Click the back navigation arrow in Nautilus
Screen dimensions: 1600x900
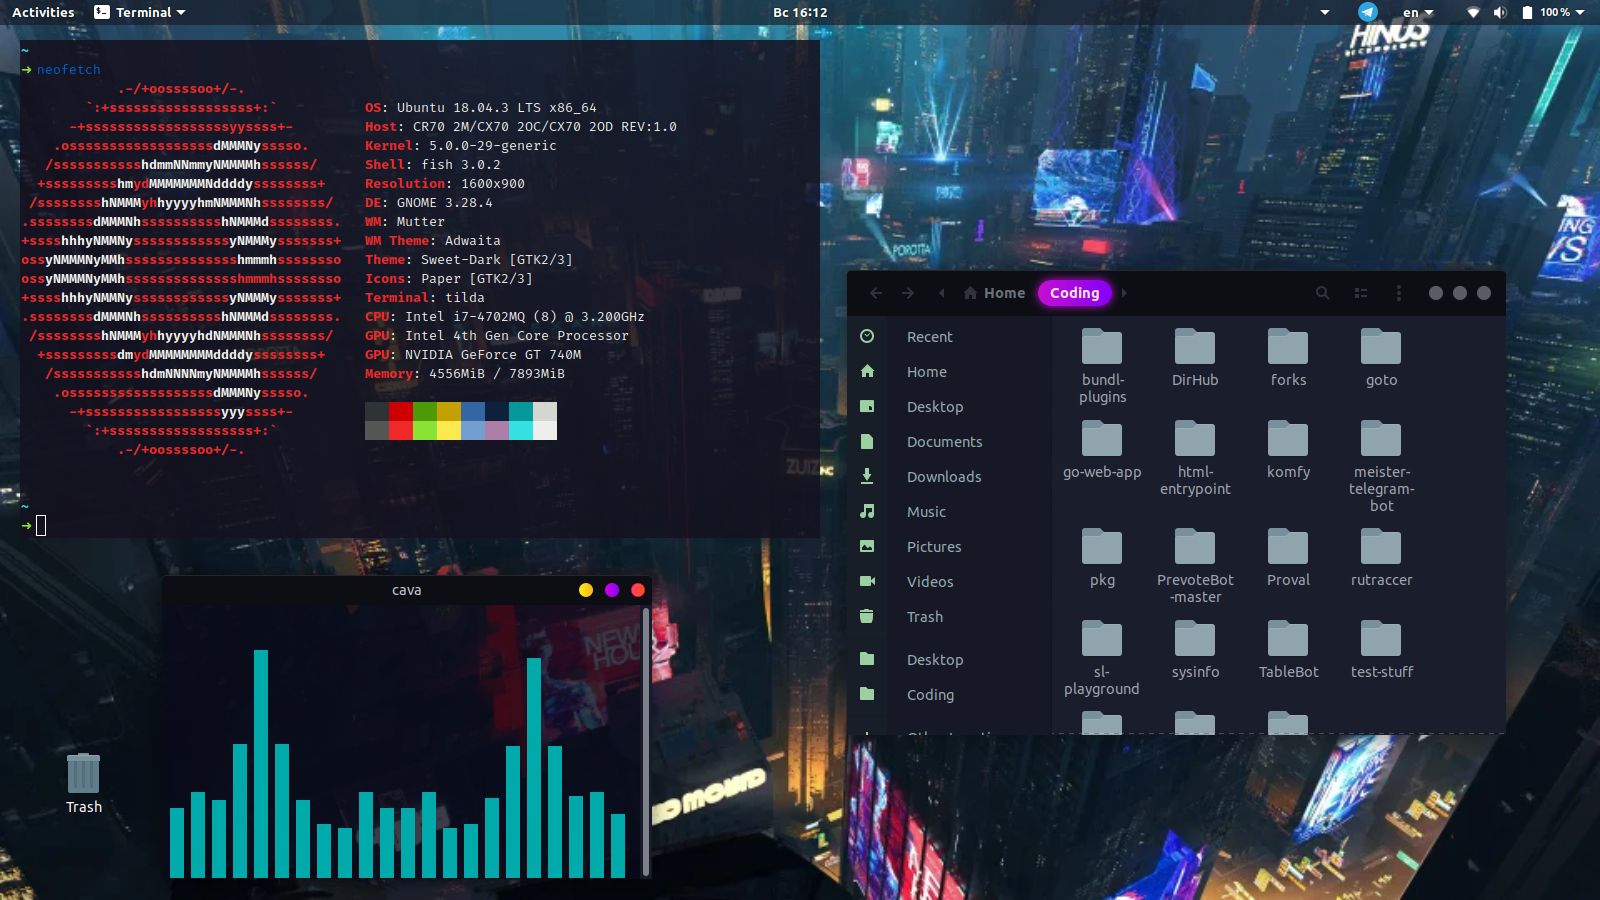pyautogui.click(x=877, y=293)
